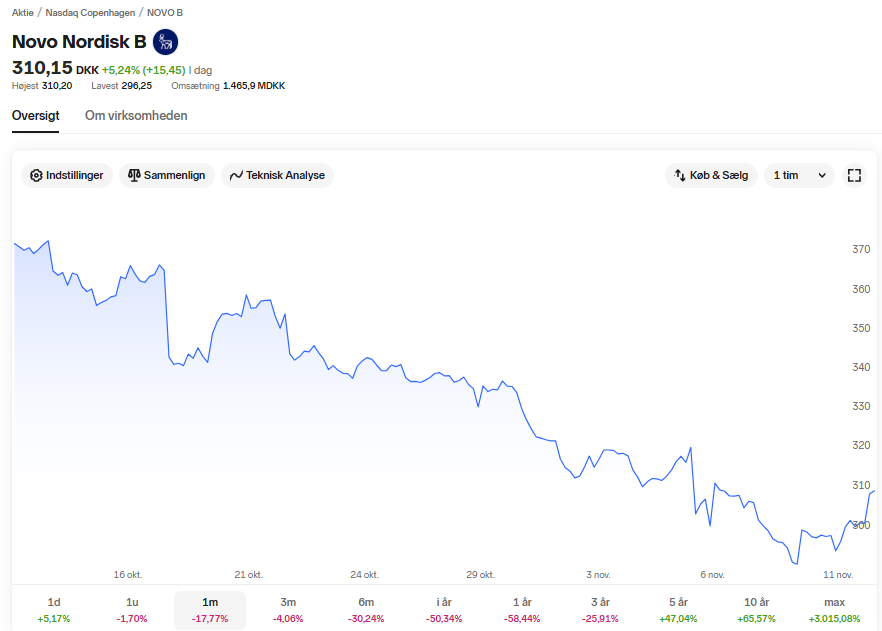Go to Nasdaq Copenhagen breadcrumb link
Screen dimensions: 882x631
click(x=90, y=12)
